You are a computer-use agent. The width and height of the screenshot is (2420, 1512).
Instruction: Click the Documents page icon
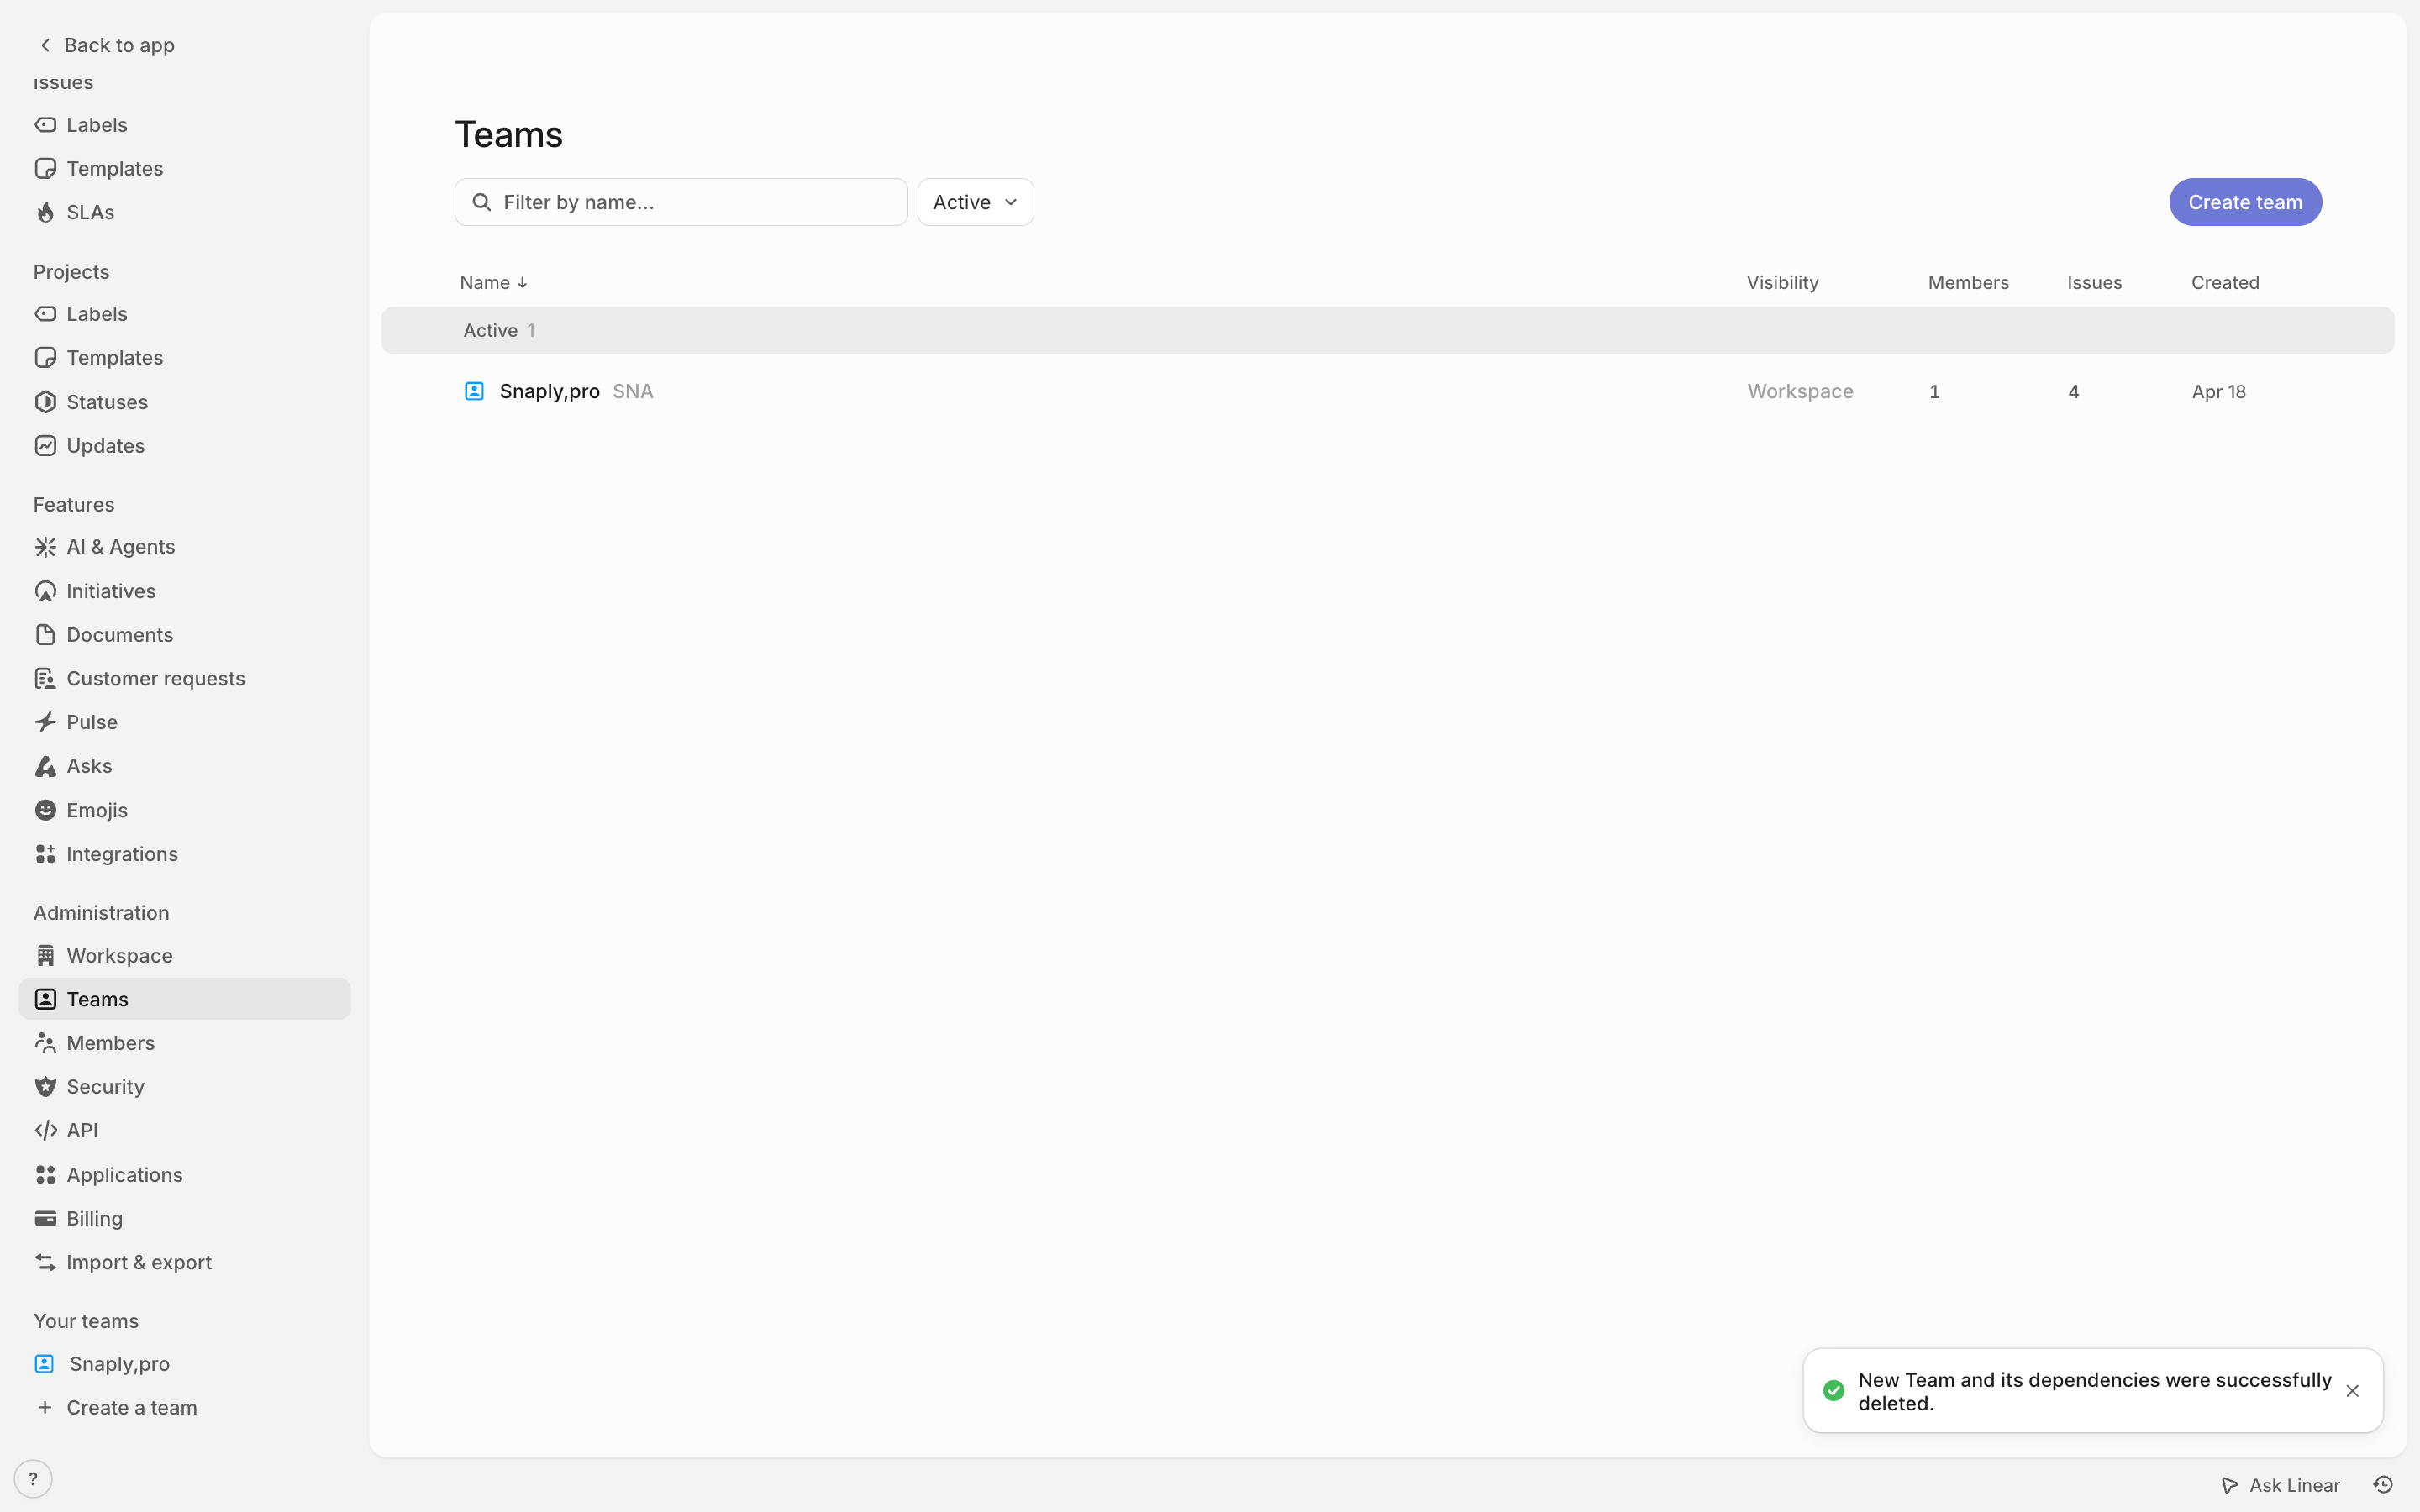point(45,635)
